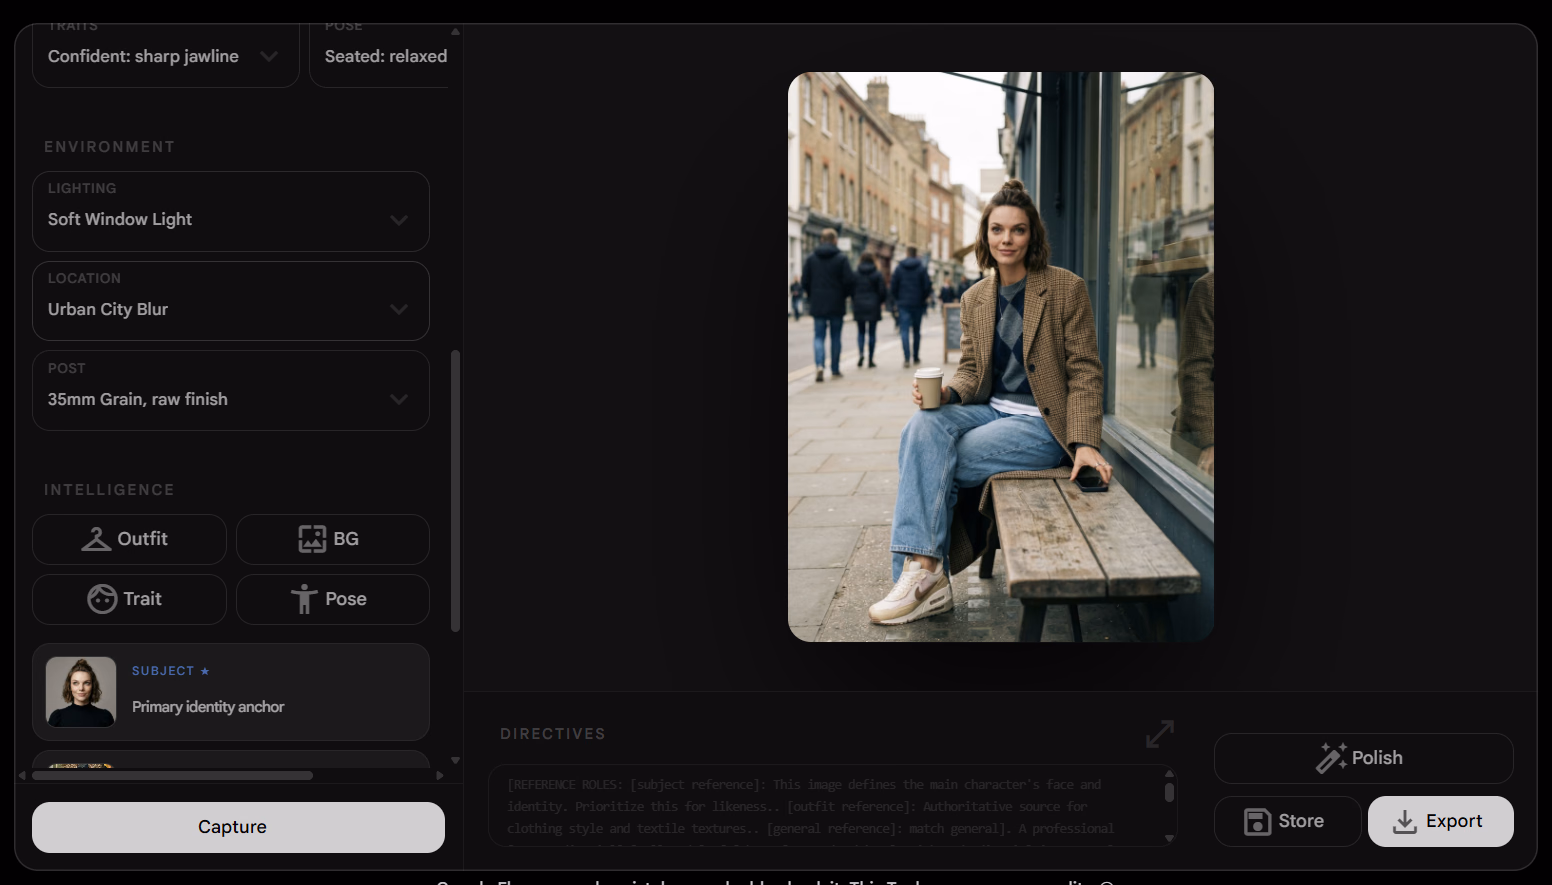Screen dimensions: 1552x885
Task: Expand the Post dropdown set to 35mm Grain
Action: coord(231,391)
